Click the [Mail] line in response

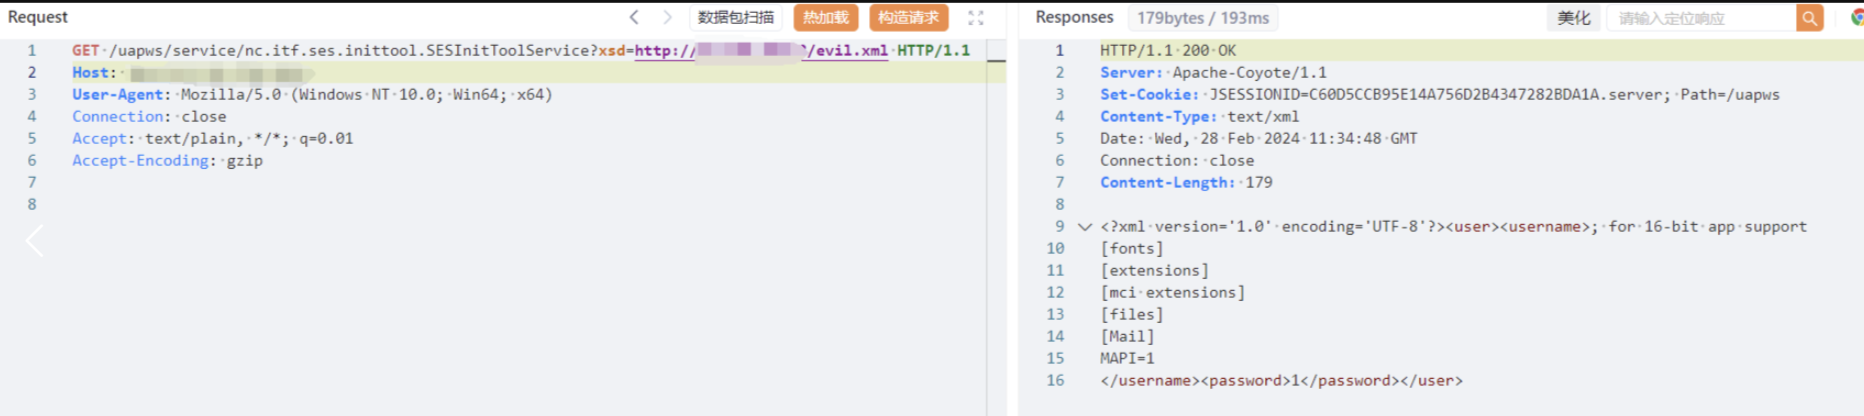1127,336
